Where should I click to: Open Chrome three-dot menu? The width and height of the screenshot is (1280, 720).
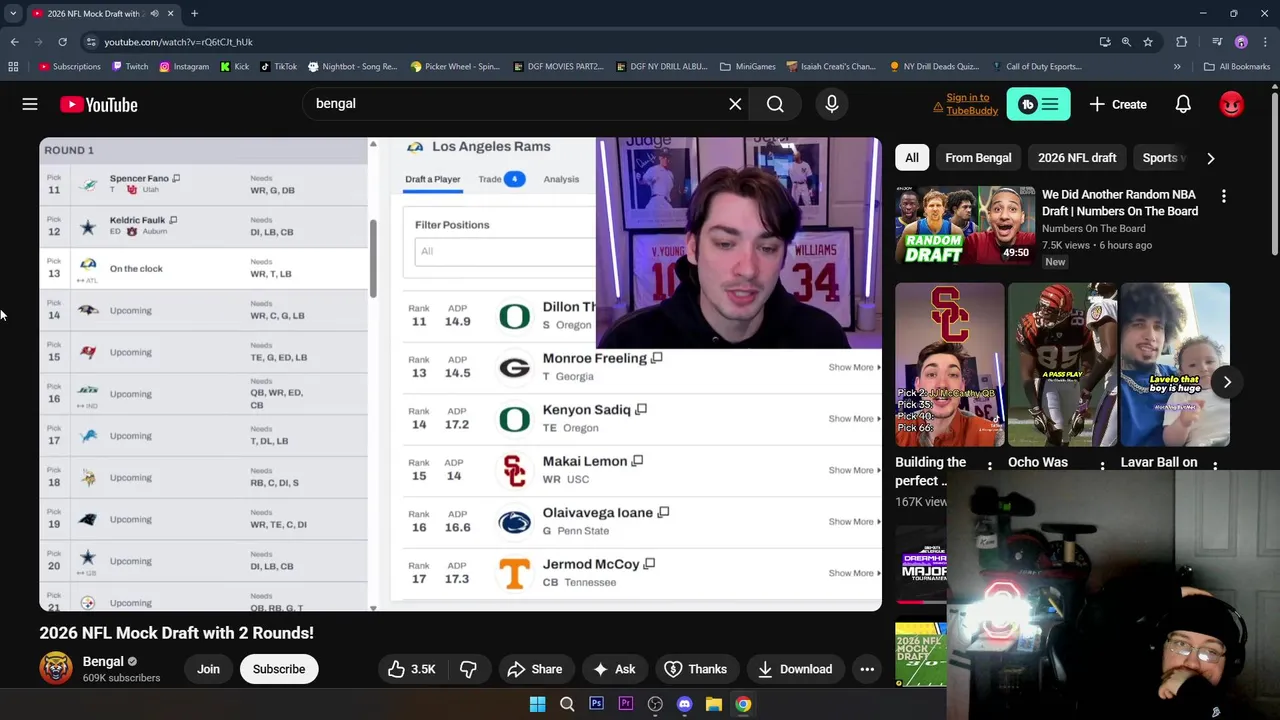1265,42
